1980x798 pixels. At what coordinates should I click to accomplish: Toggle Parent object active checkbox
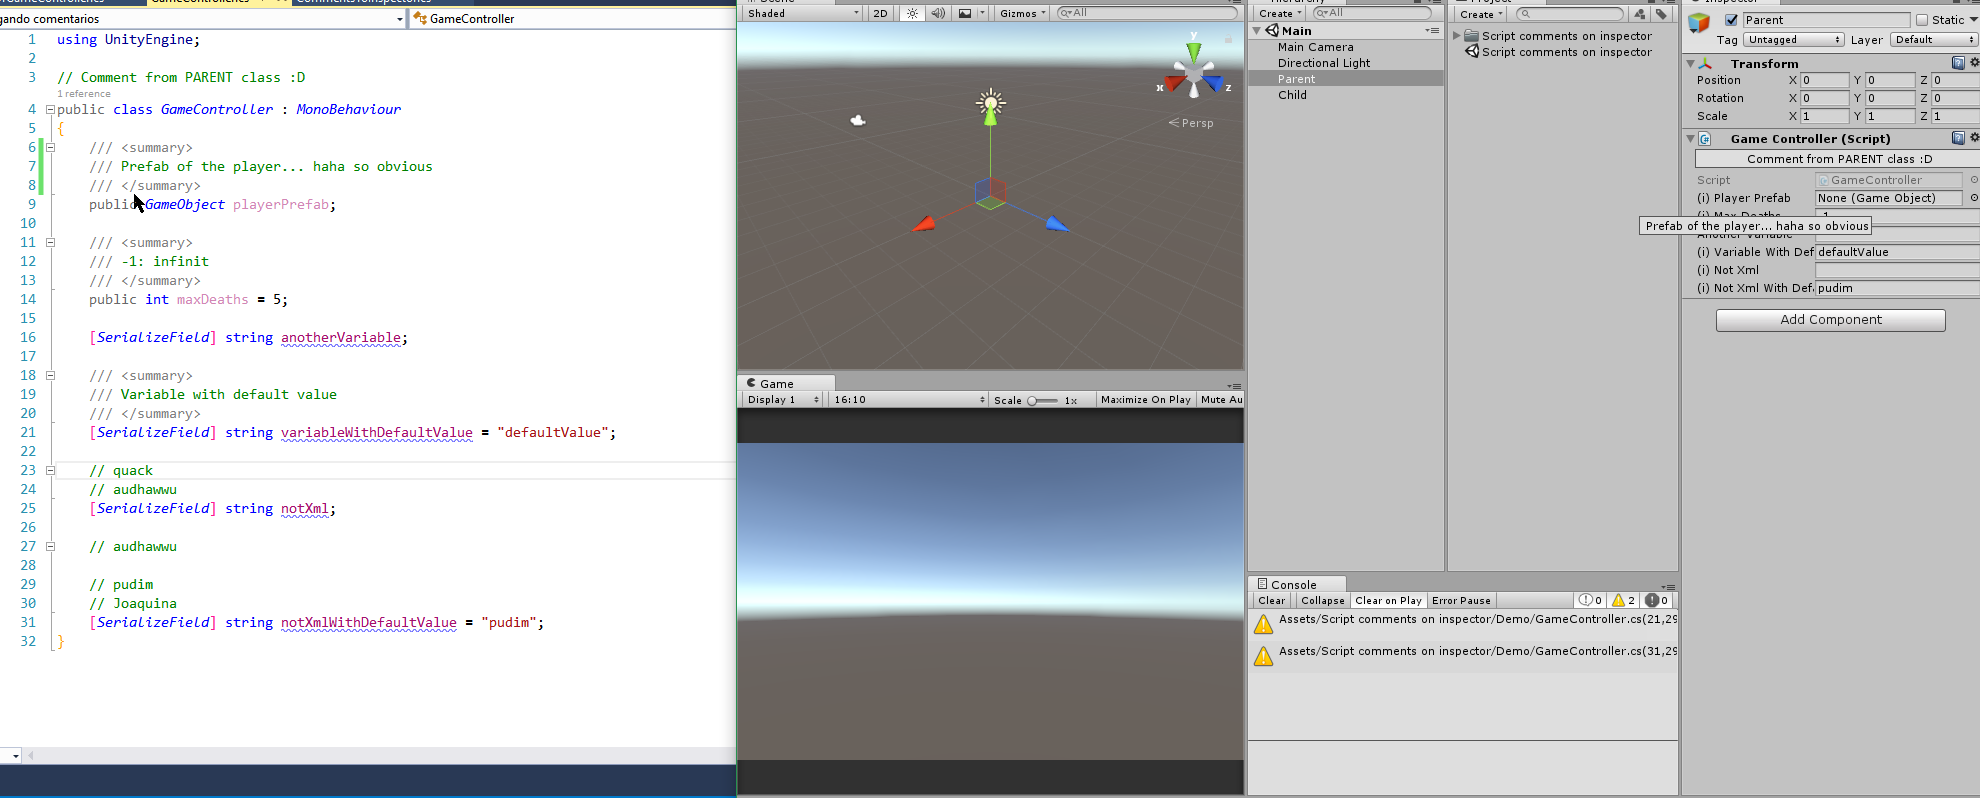(1731, 20)
